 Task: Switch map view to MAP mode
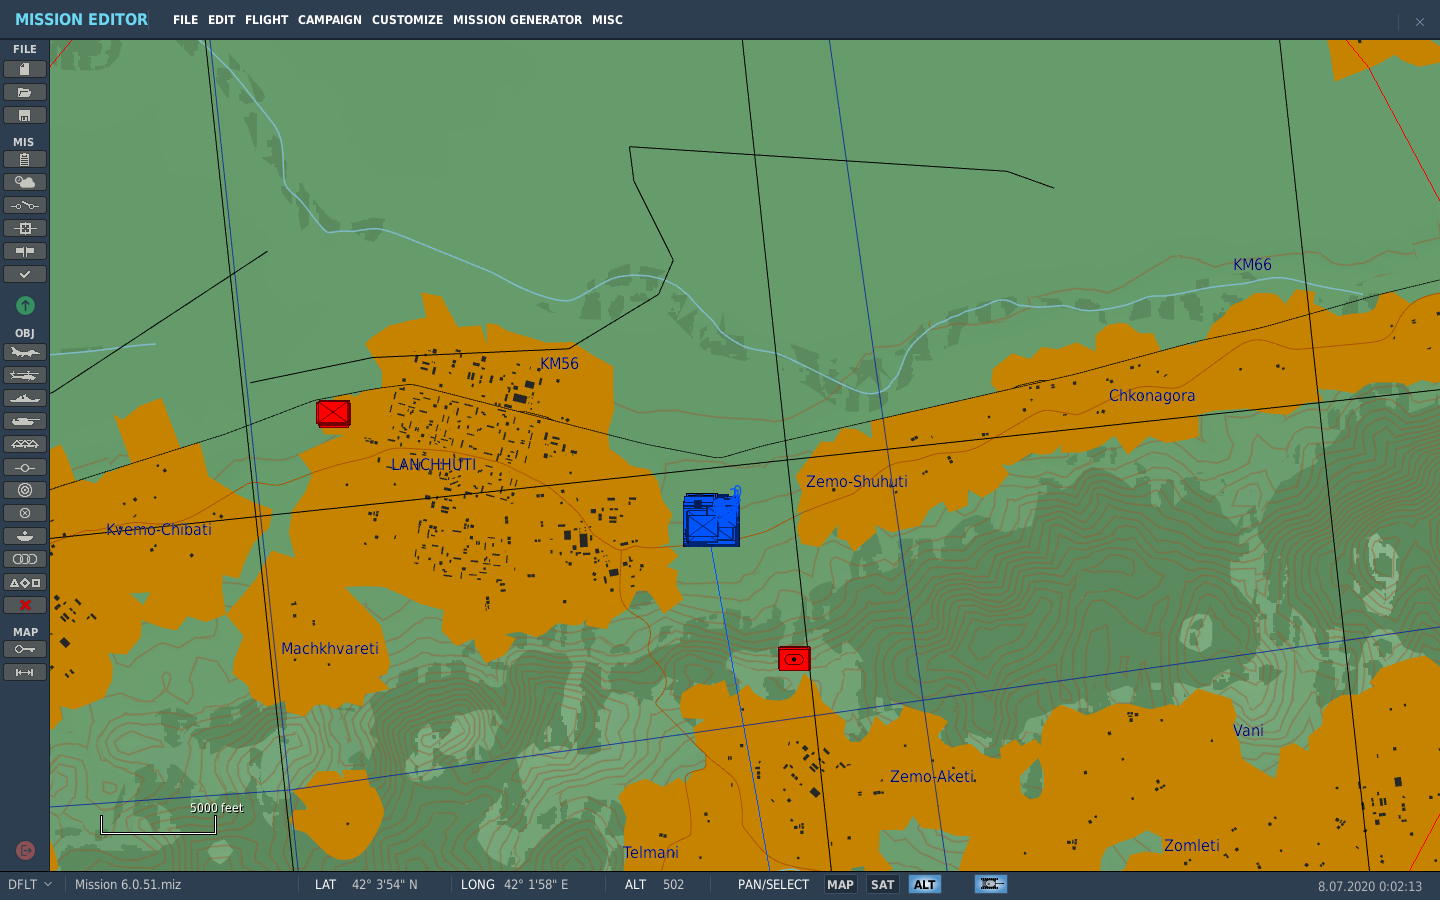click(840, 884)
